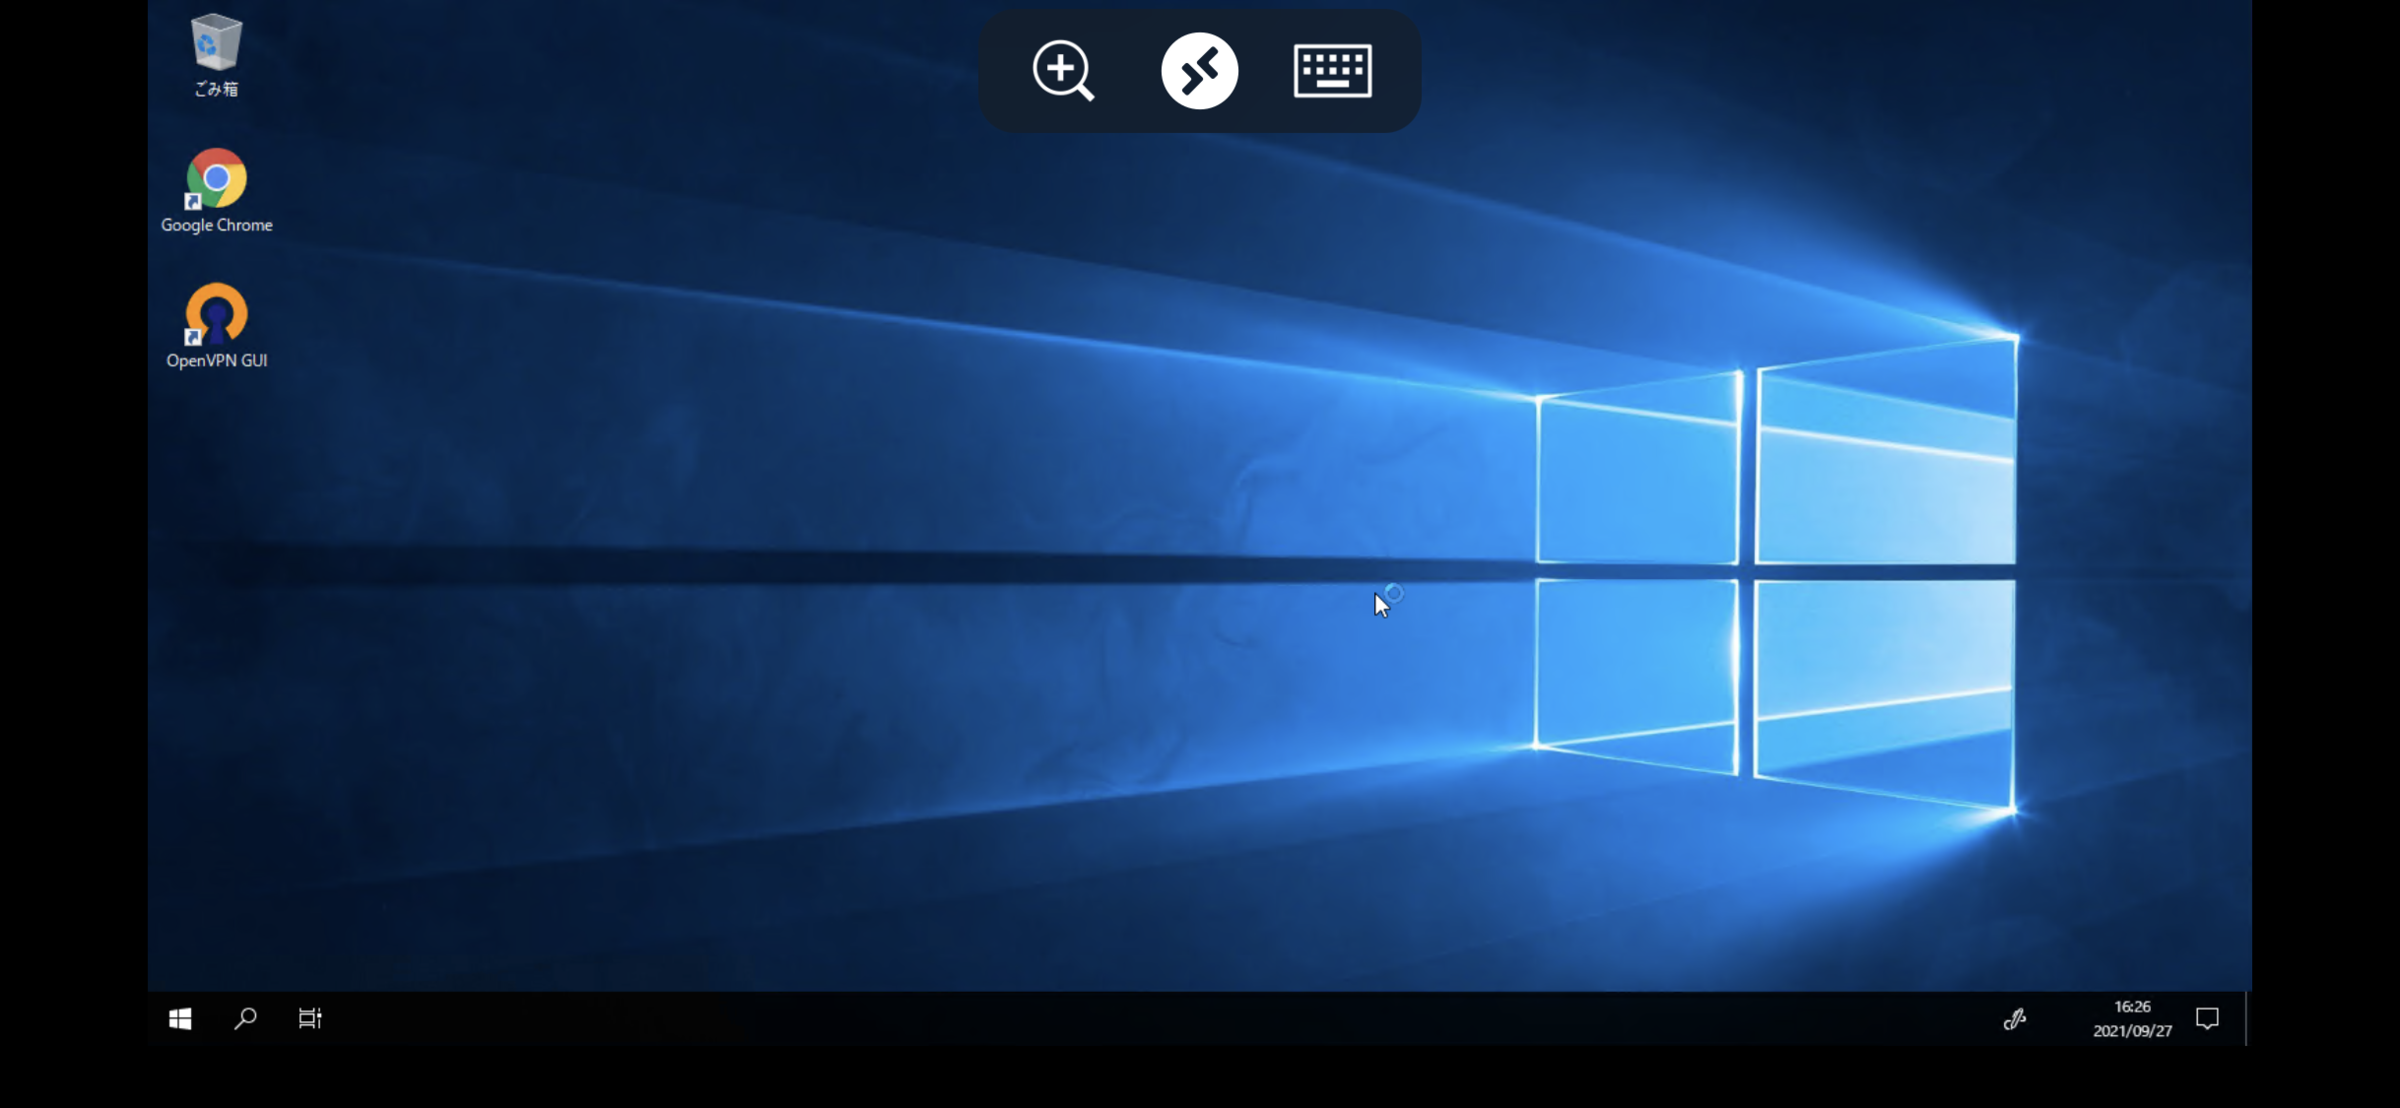Click the 16:26 clock time
2400x1108 pixels.
(x=2132, y=1006)
